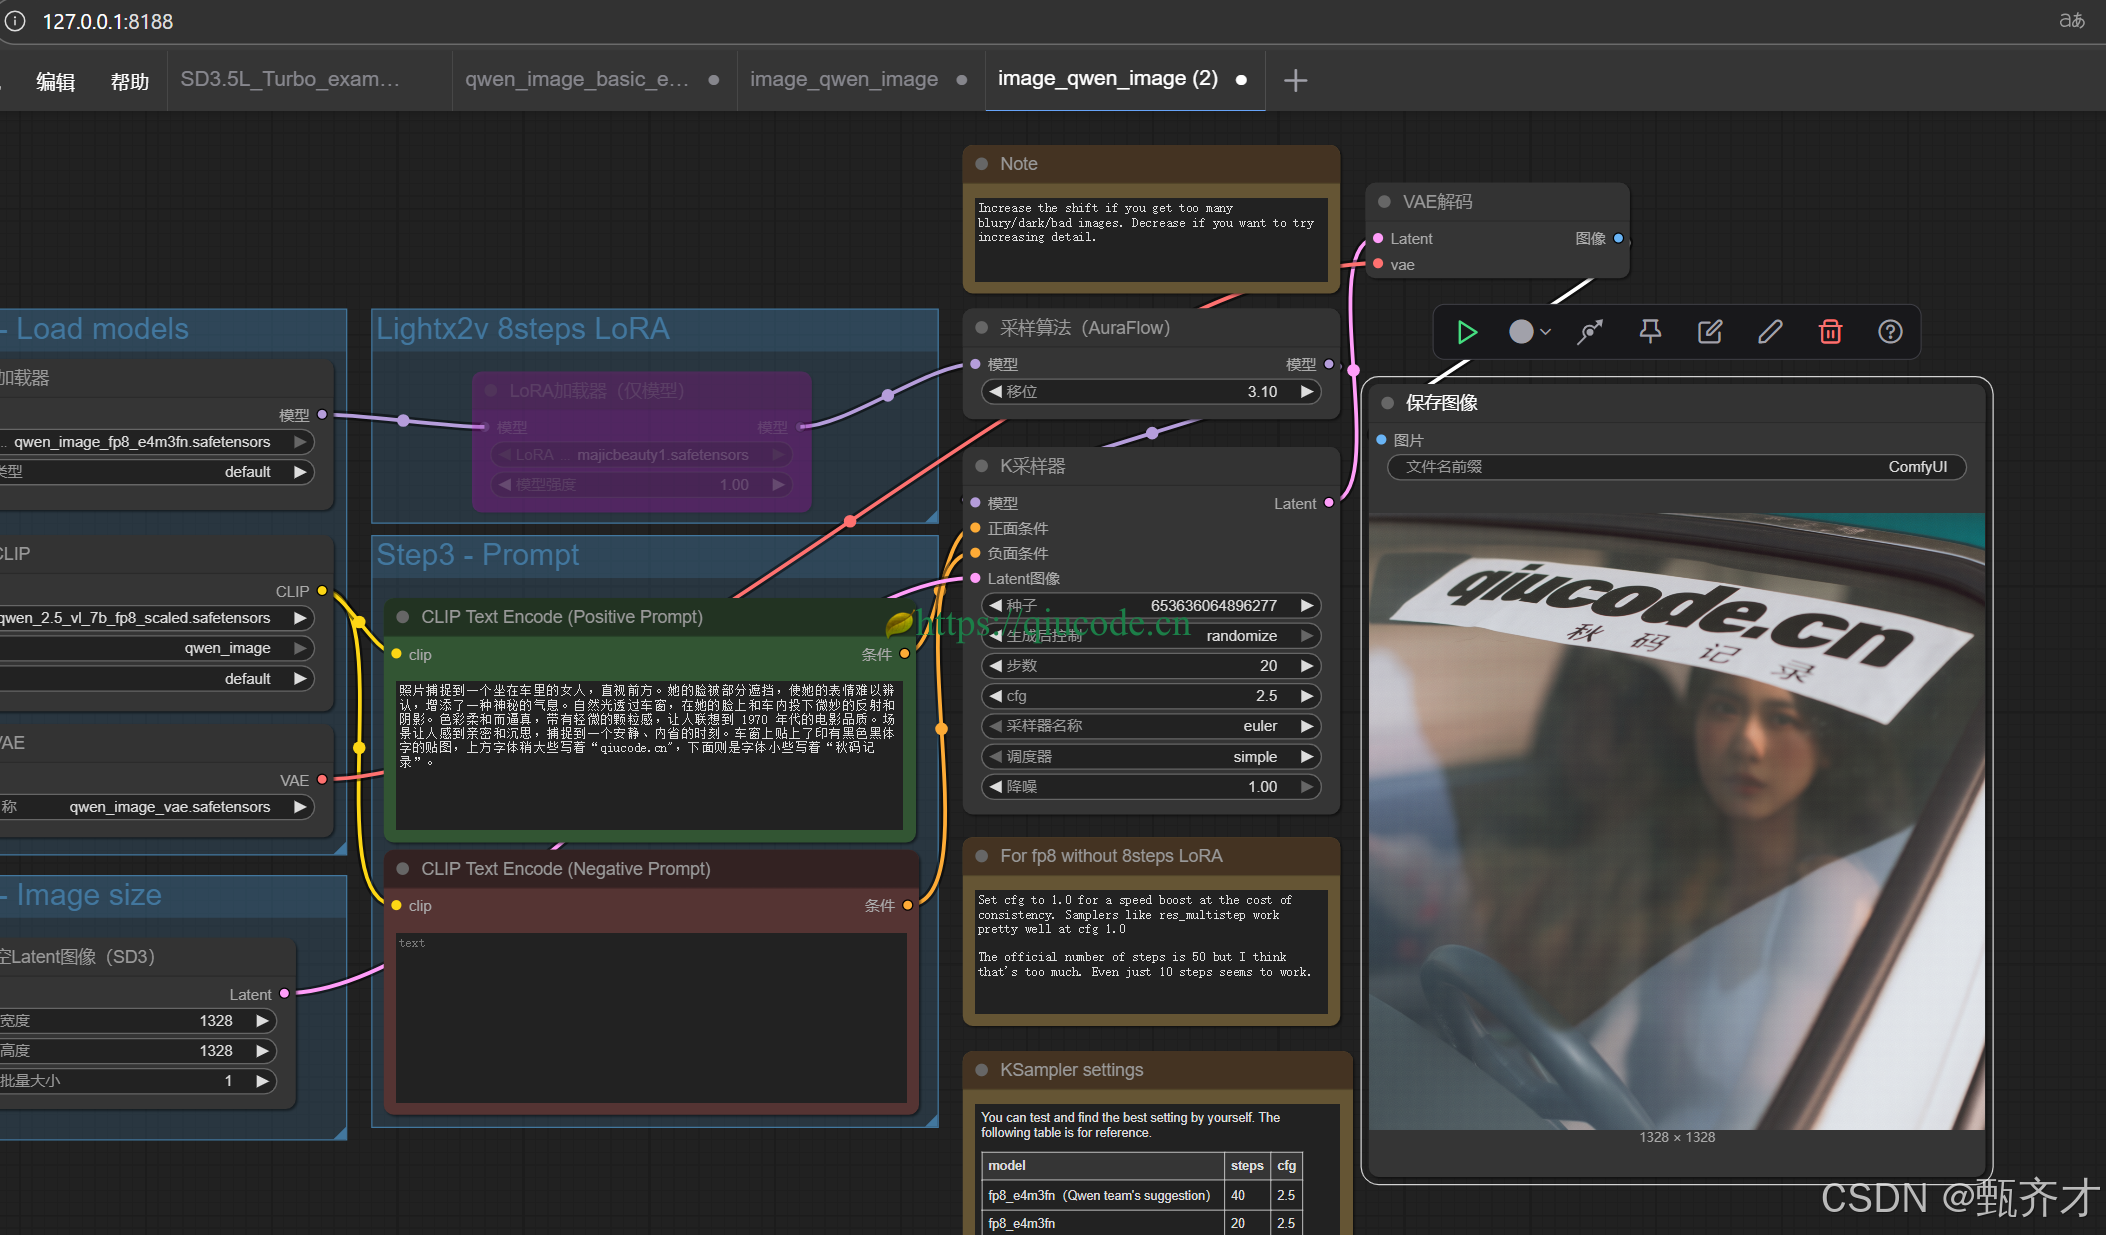Image resolution: width=2106 pixels, height=1235 pixels.
Task: Open node help with the question mark icon
Action: click(x=1890, y=332)
